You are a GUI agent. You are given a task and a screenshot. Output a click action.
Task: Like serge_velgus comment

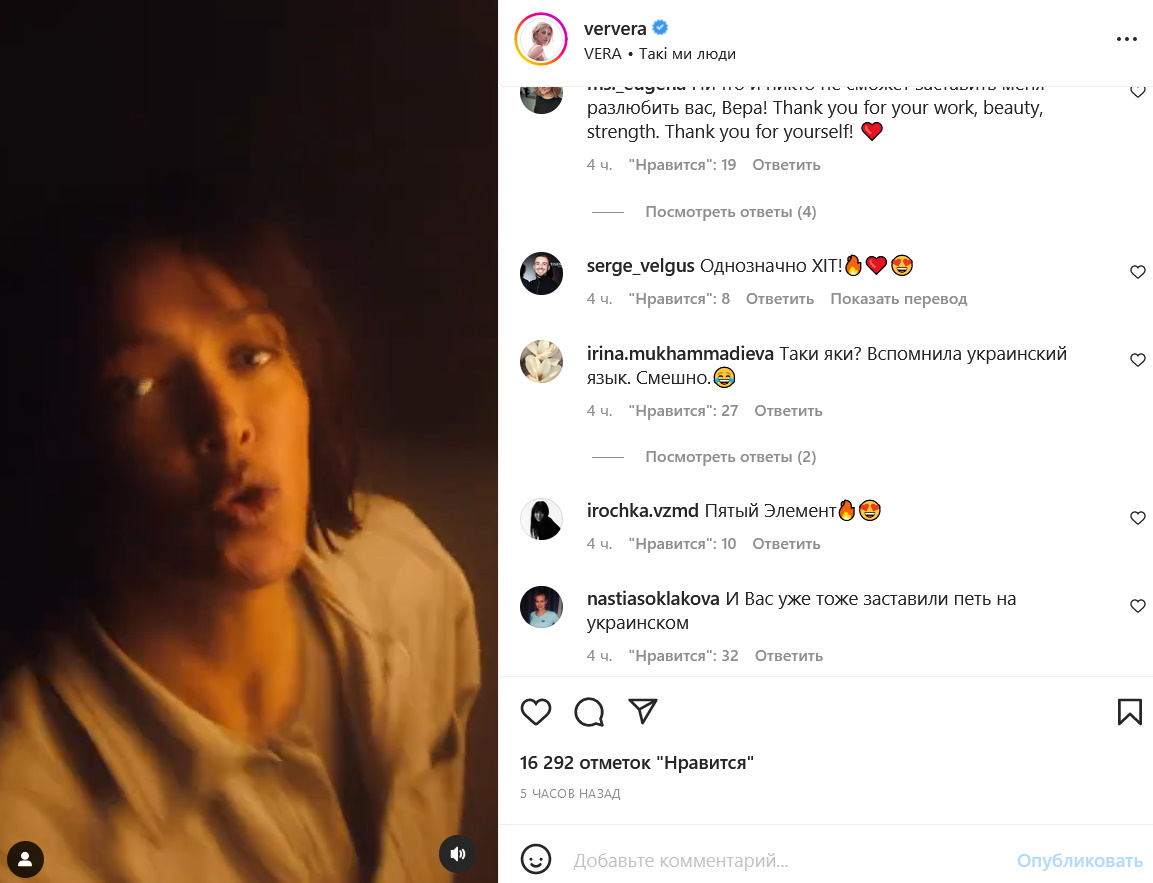1138,272
